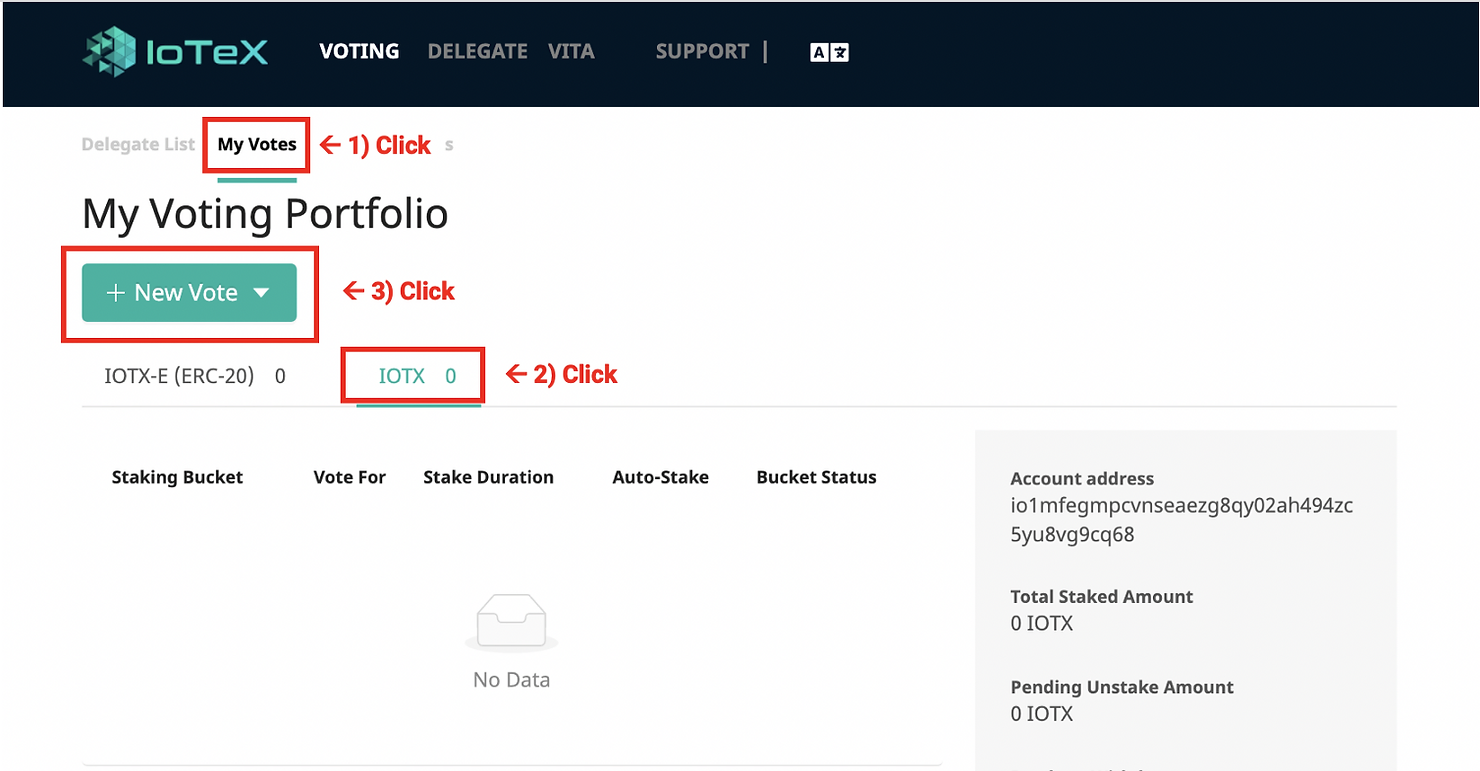
Task: Select the IOTX-E (ERC-20) tab
Action: pos(194,376)
